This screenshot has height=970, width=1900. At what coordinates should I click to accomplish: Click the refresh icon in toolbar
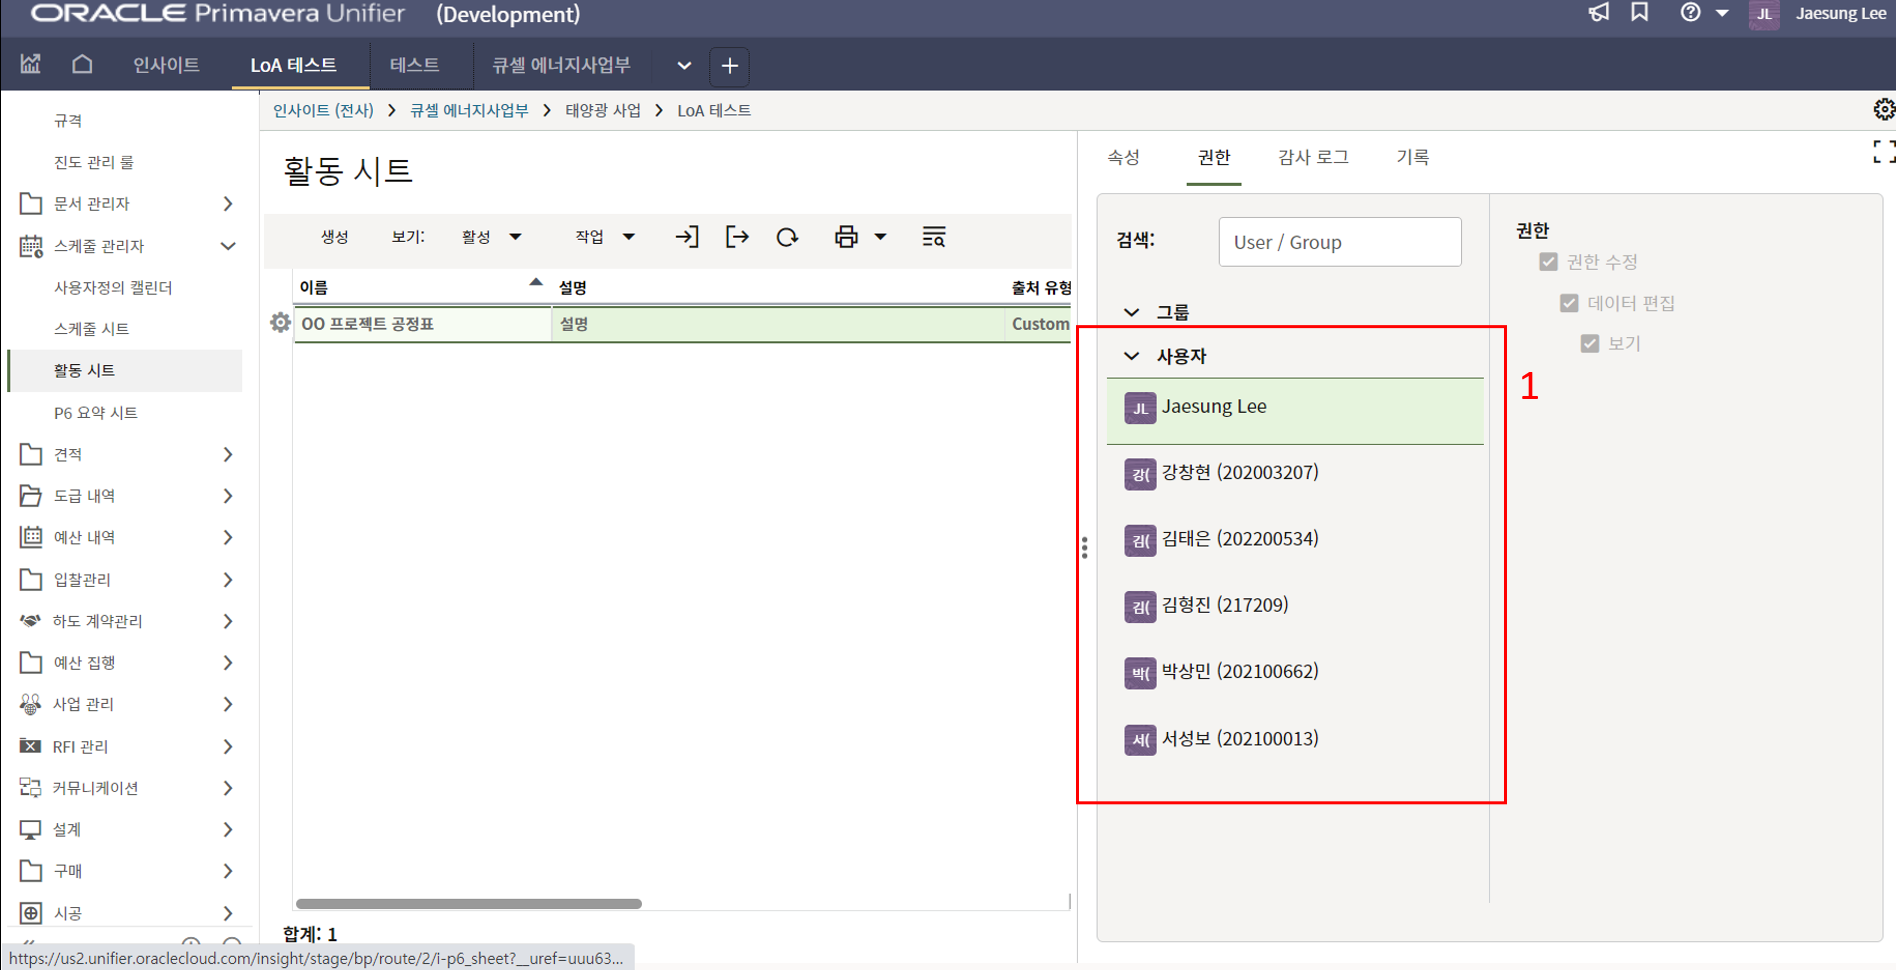(787, 237)
